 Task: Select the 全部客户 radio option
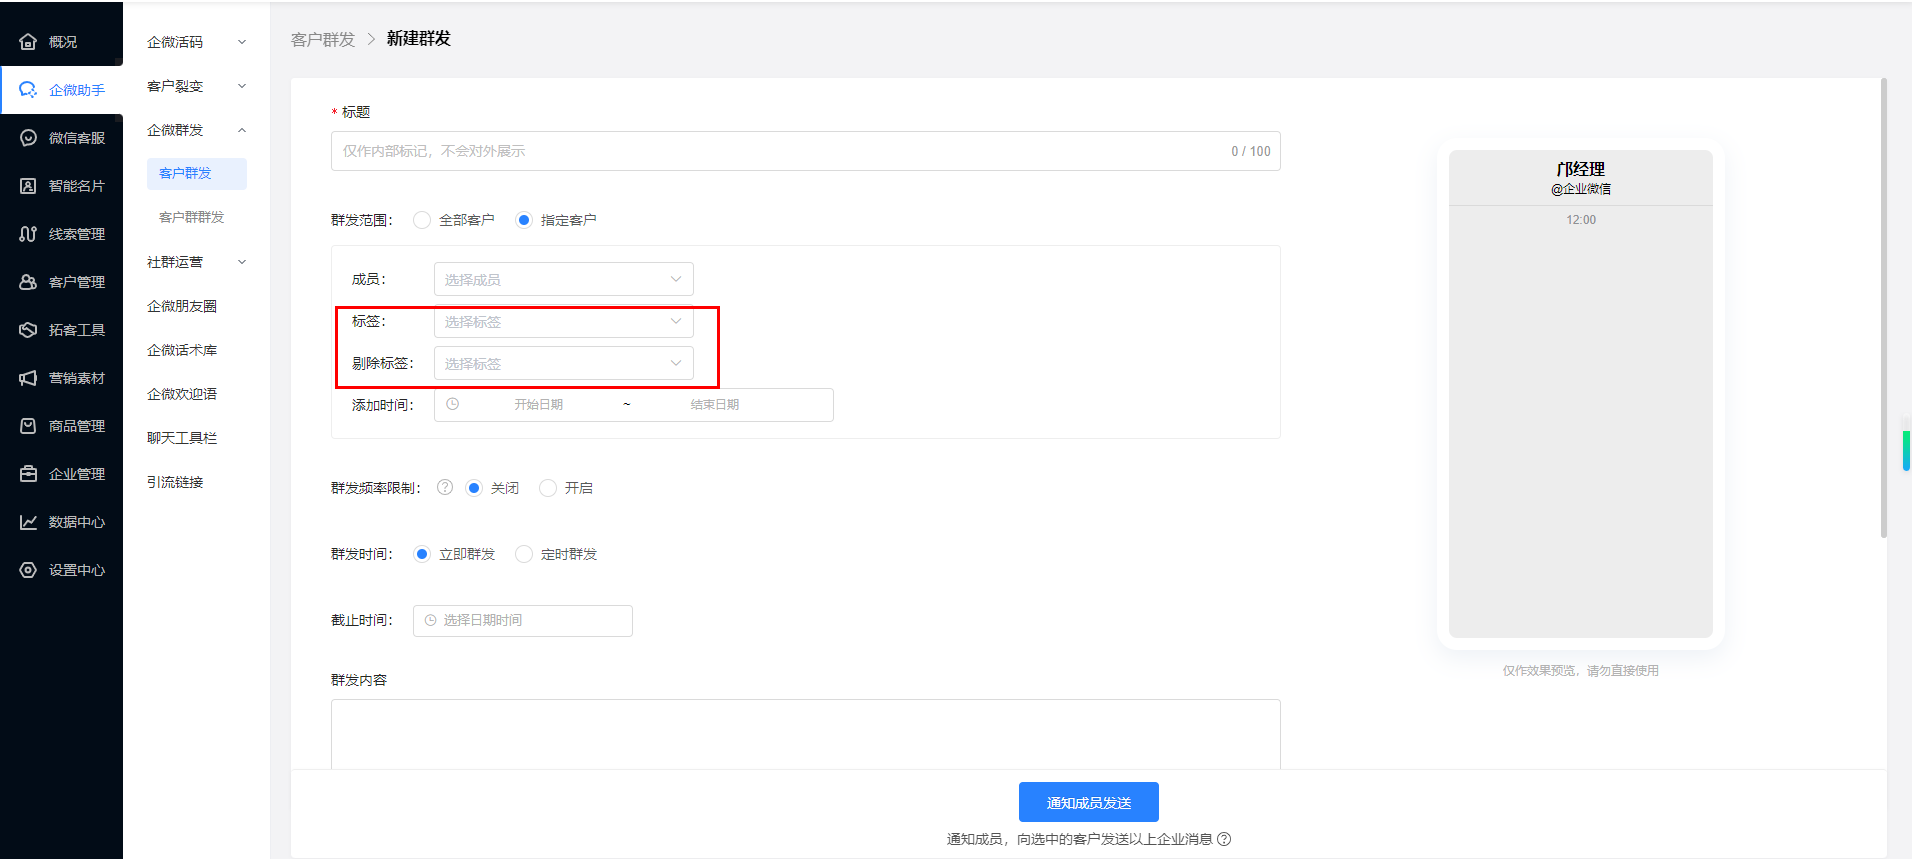point(422,220)
